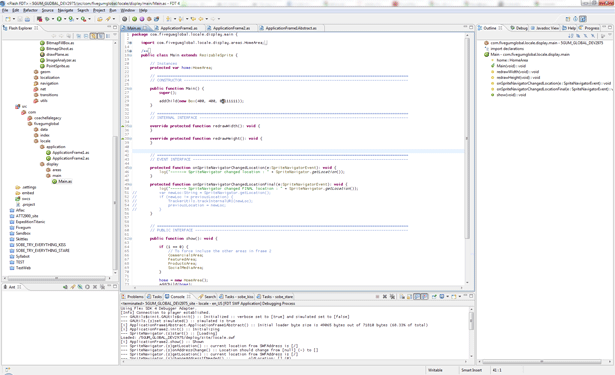Toggle Show Console on standard output
The image size is (615, 375).
click(x=417, y=297)
